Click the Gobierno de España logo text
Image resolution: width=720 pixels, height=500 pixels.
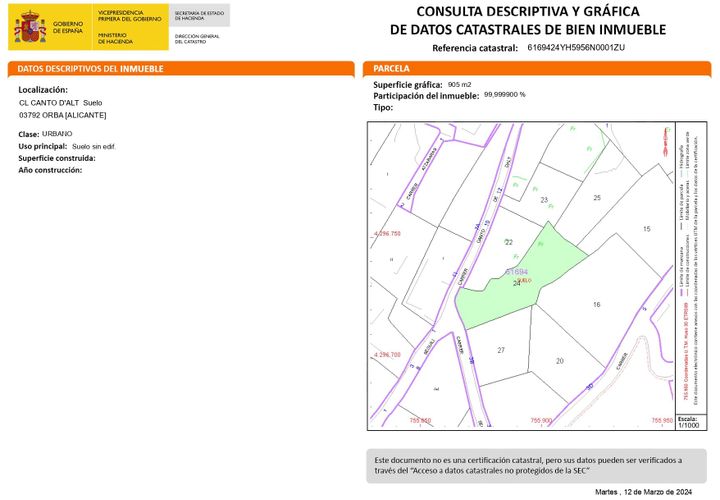coord(68,27)
